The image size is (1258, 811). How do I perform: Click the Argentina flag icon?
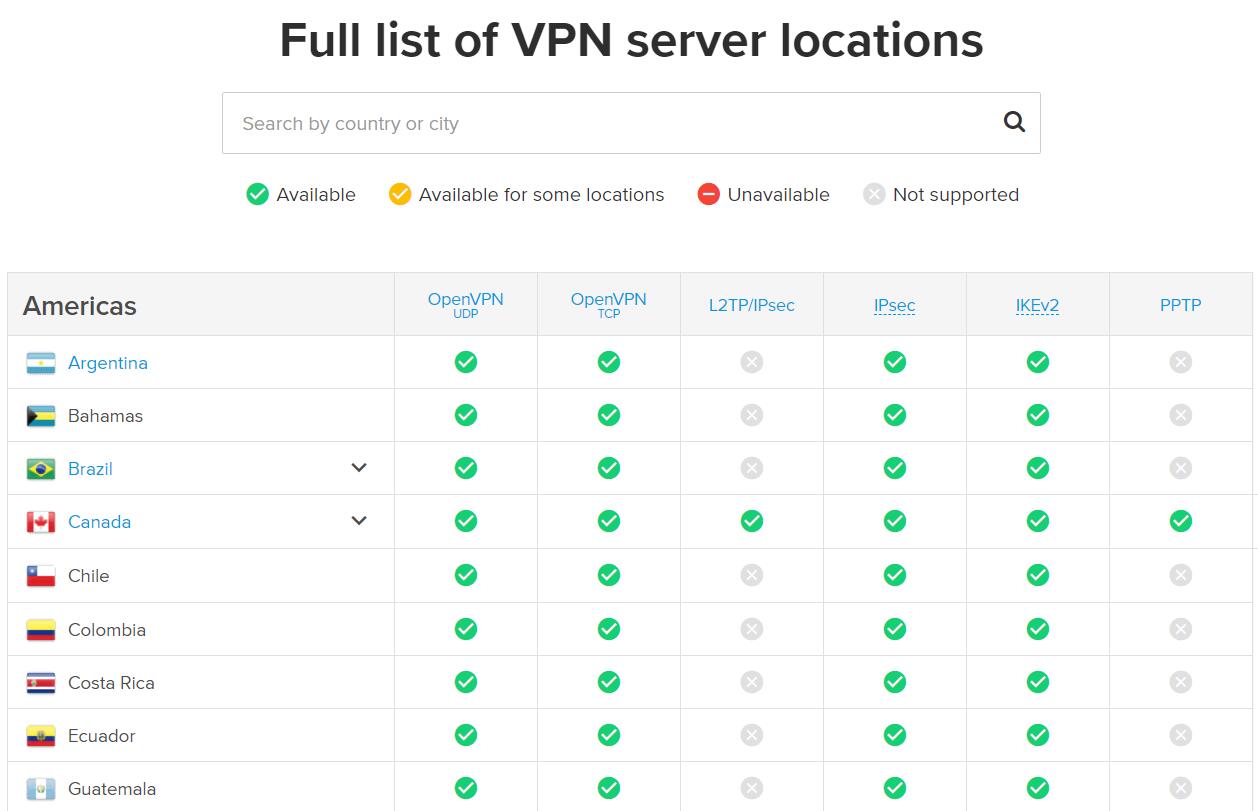(x=41, y=363)
